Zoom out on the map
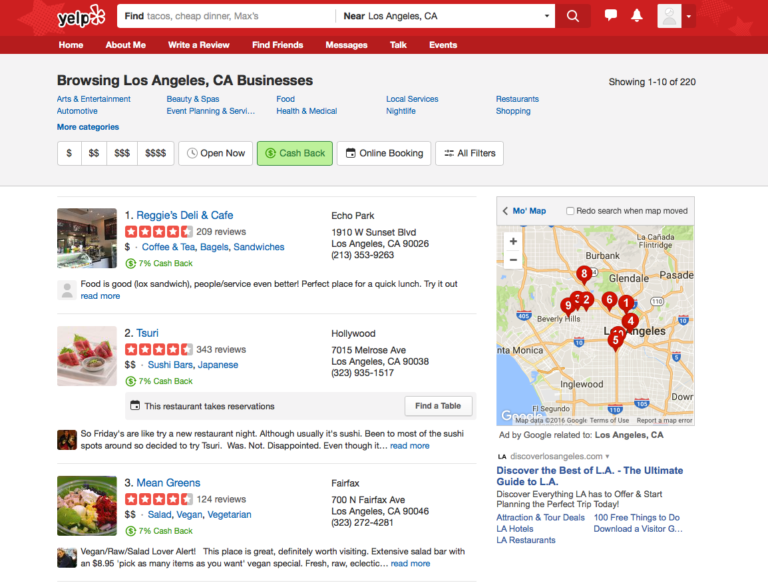This screenshot has width=768, height=587. 513,260
